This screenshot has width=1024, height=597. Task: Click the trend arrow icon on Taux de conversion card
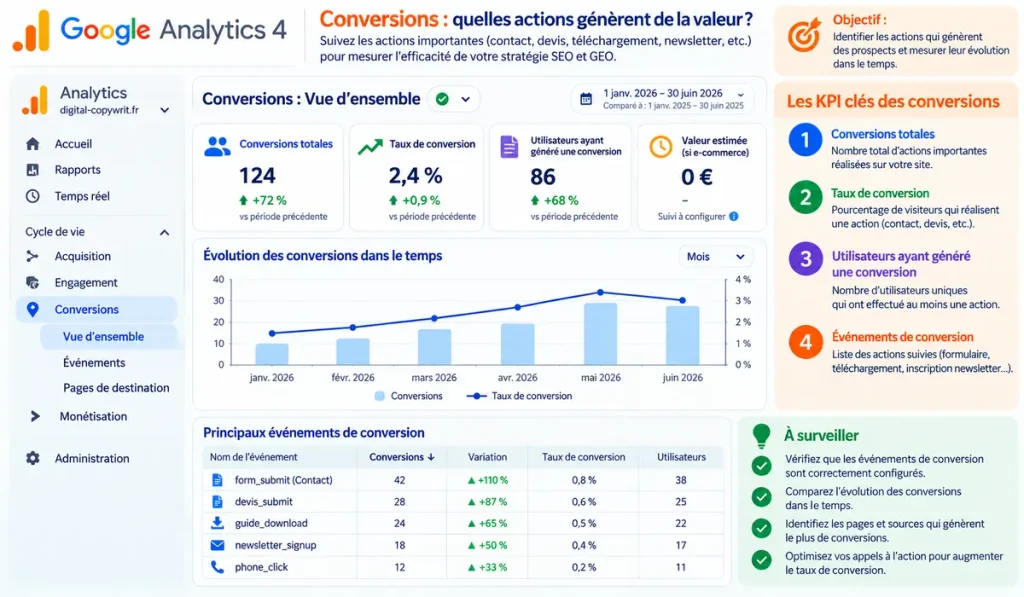[x=370, y=147]
